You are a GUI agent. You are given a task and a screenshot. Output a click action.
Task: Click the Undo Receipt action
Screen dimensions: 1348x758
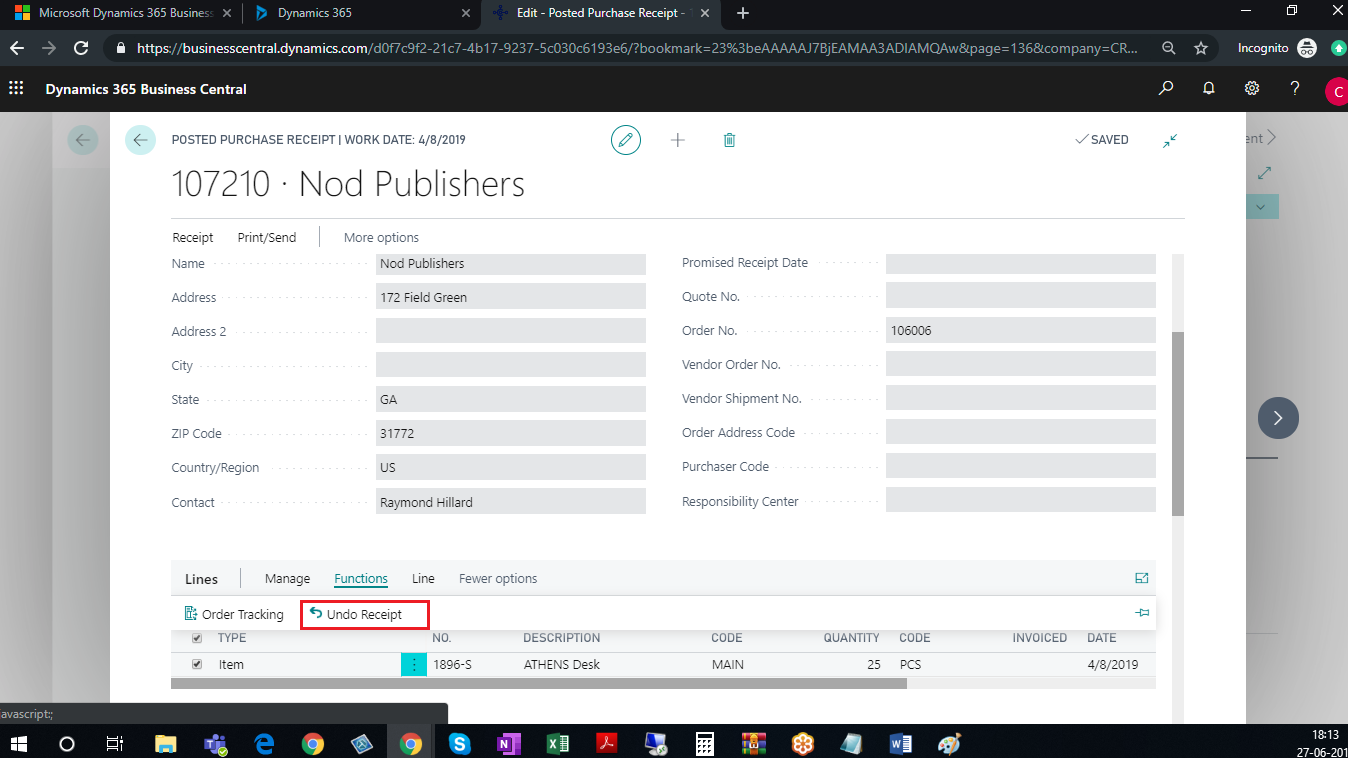pos(356,614)
